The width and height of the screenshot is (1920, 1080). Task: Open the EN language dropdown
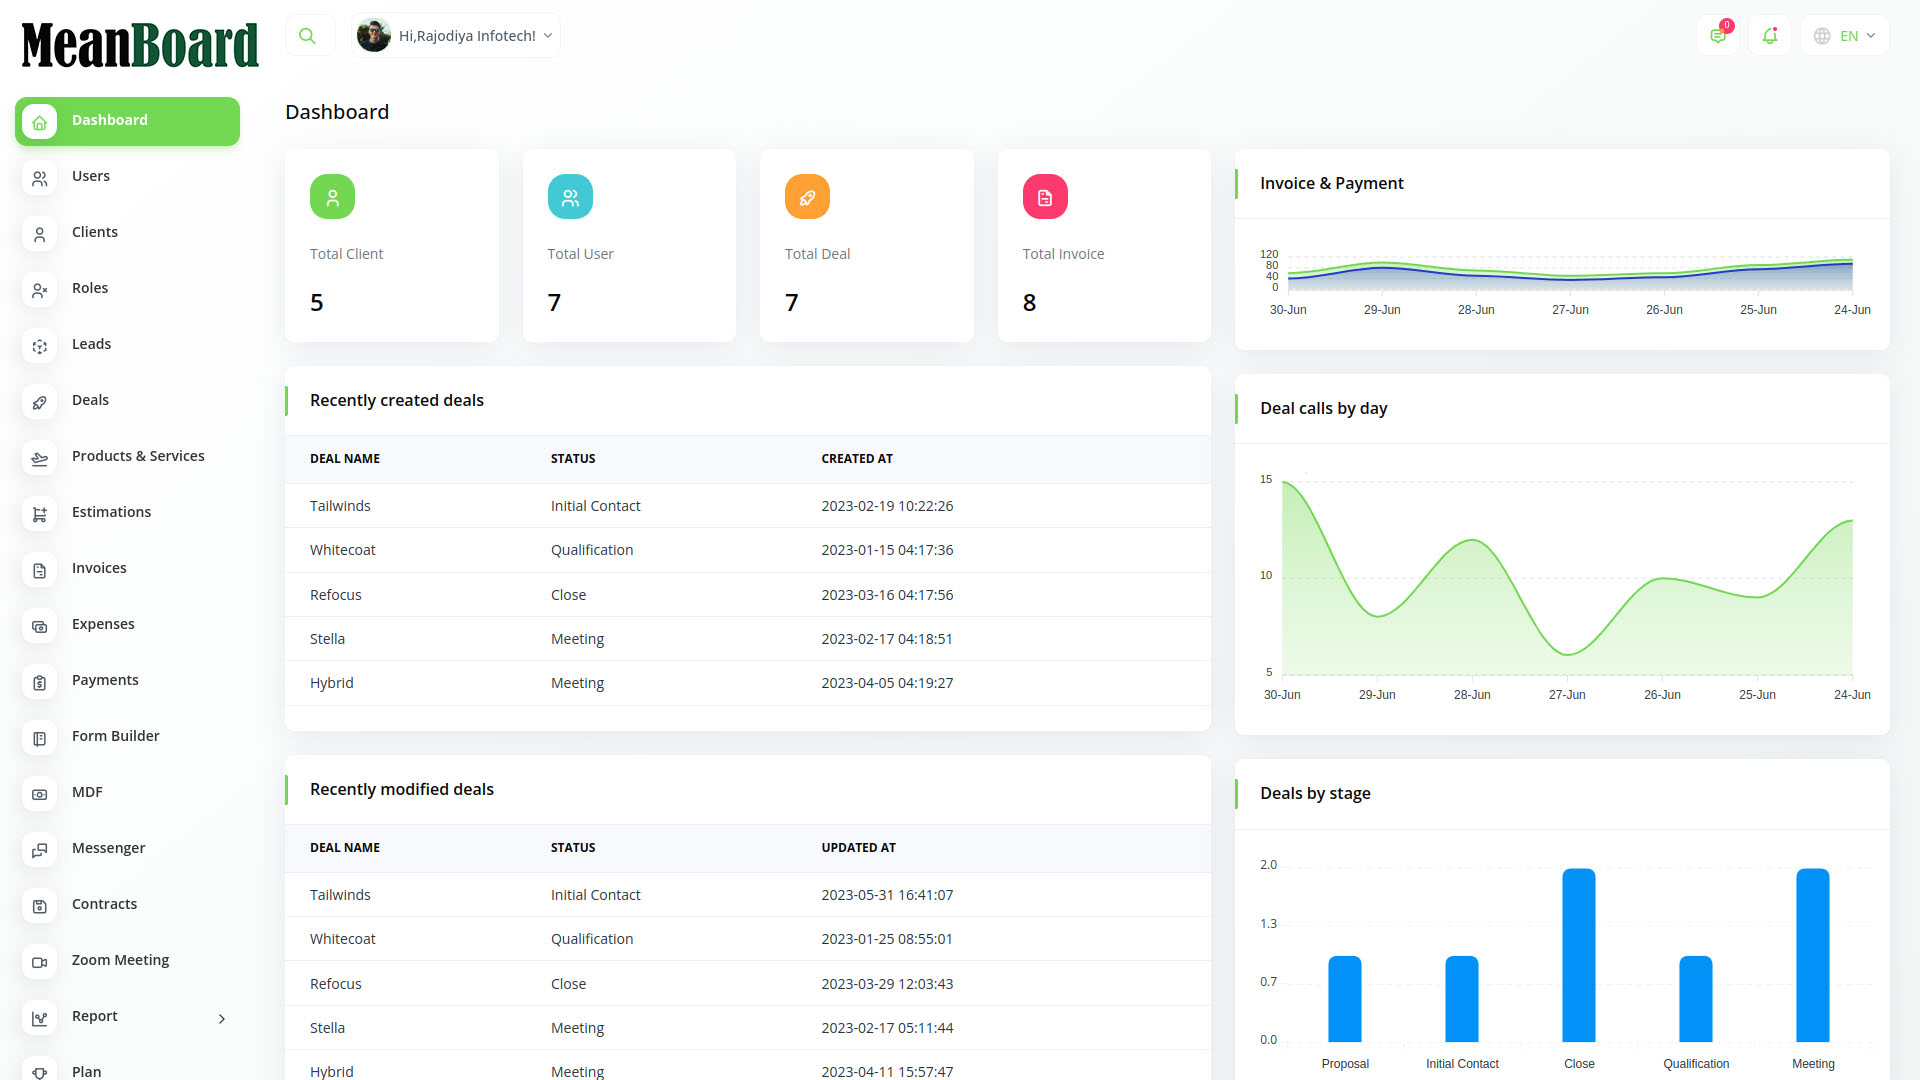[1845, 36]
